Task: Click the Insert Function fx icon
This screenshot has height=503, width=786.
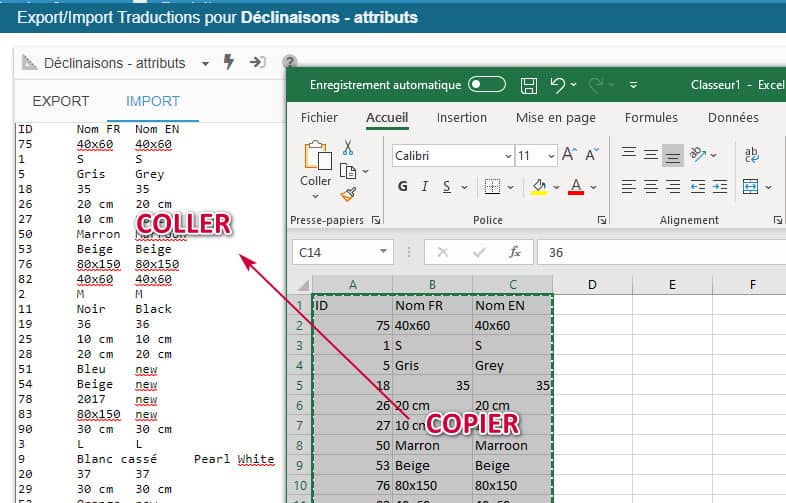Action: tap(514, 252)
